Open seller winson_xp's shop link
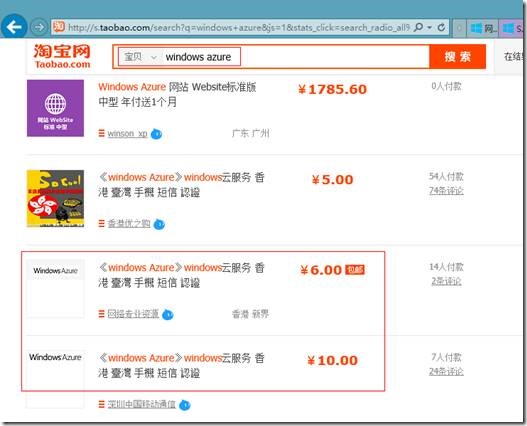 pyautogui.click(x=127, y=133)
